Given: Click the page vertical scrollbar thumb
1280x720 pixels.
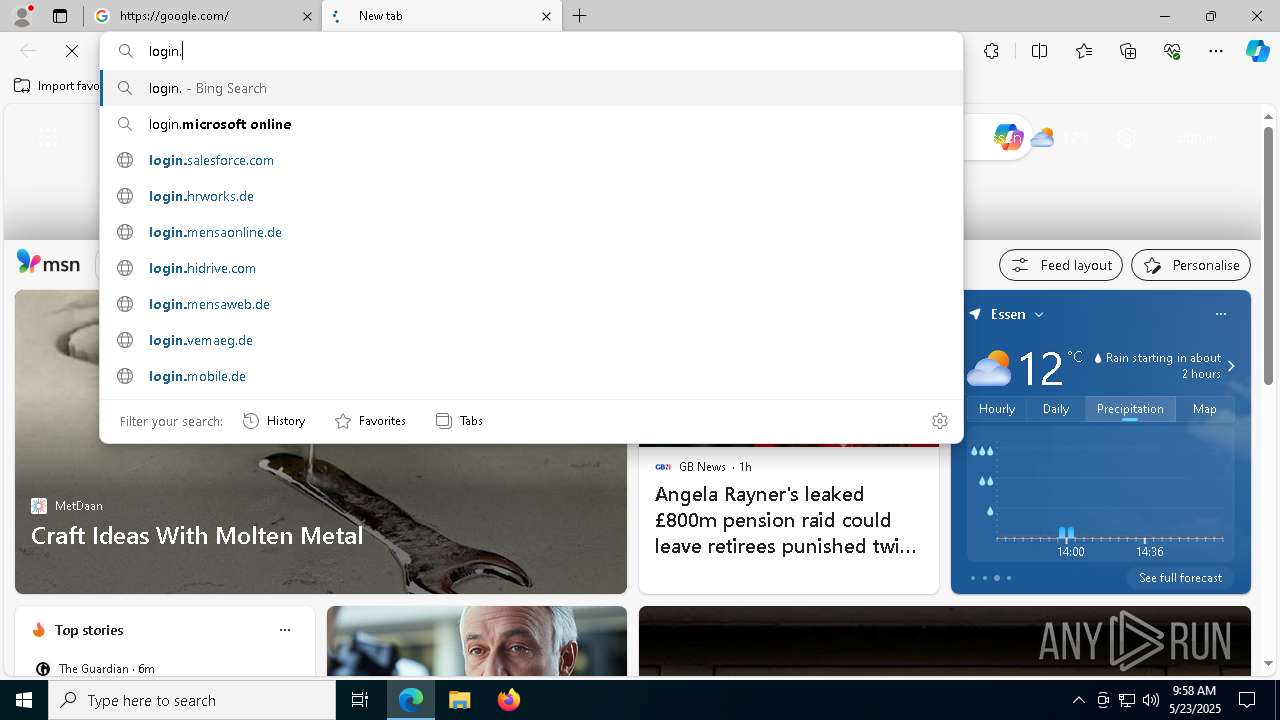Looking at the screenshot, I should pyautogui.click(x=1268, y=255).
